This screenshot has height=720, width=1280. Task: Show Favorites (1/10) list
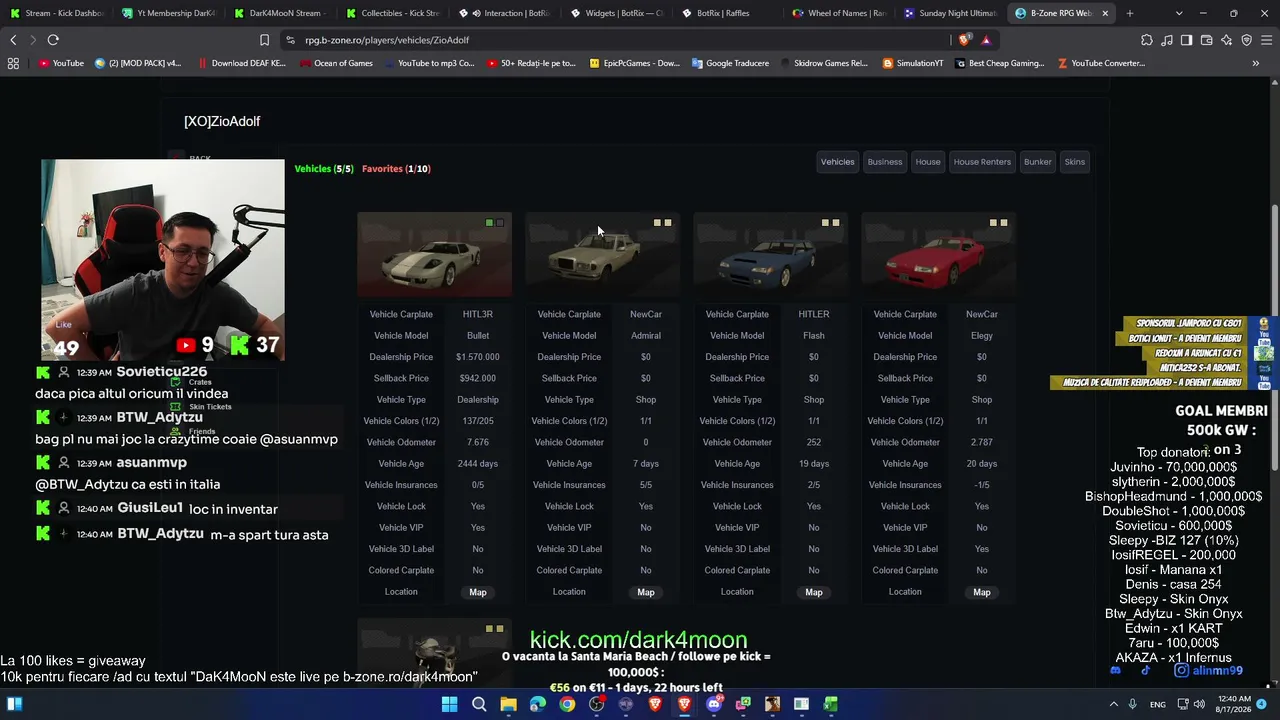(x=396, y=169)
